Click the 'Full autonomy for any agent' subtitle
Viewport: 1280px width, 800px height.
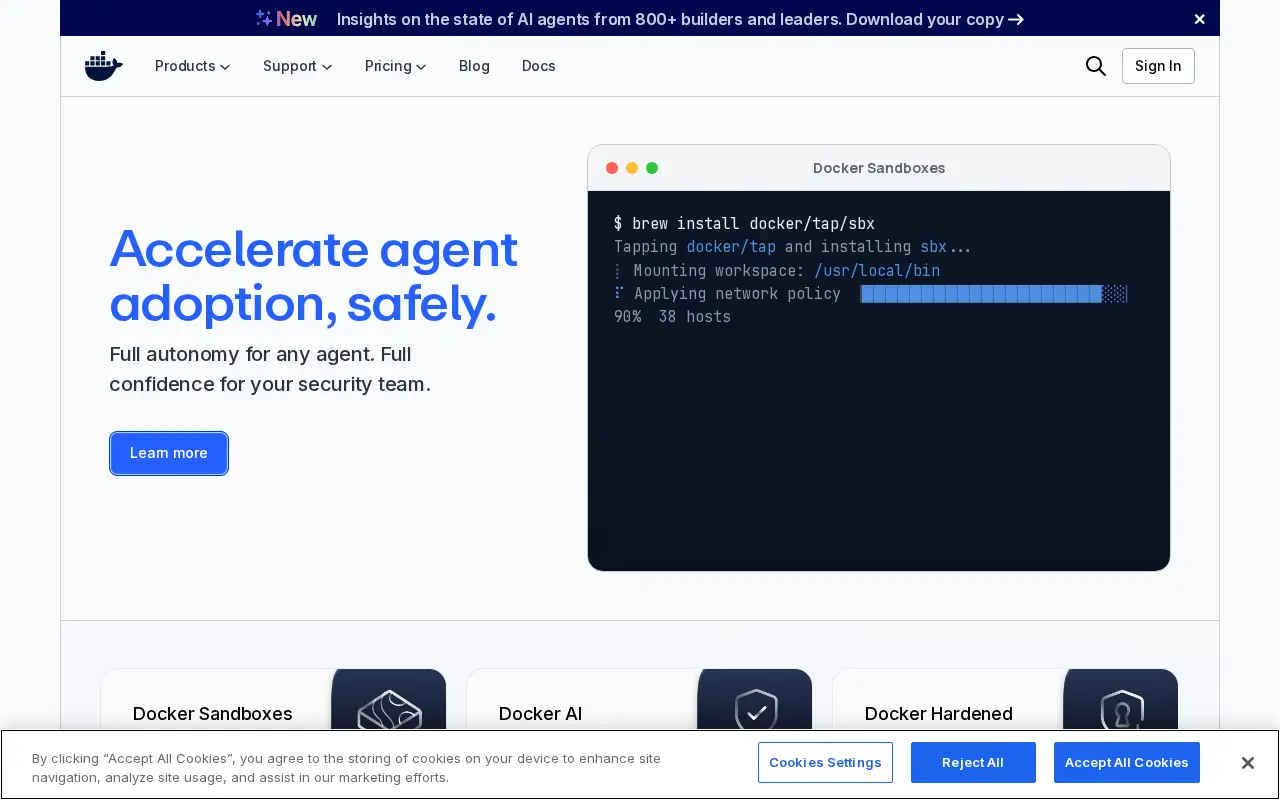tap(270, 369)
